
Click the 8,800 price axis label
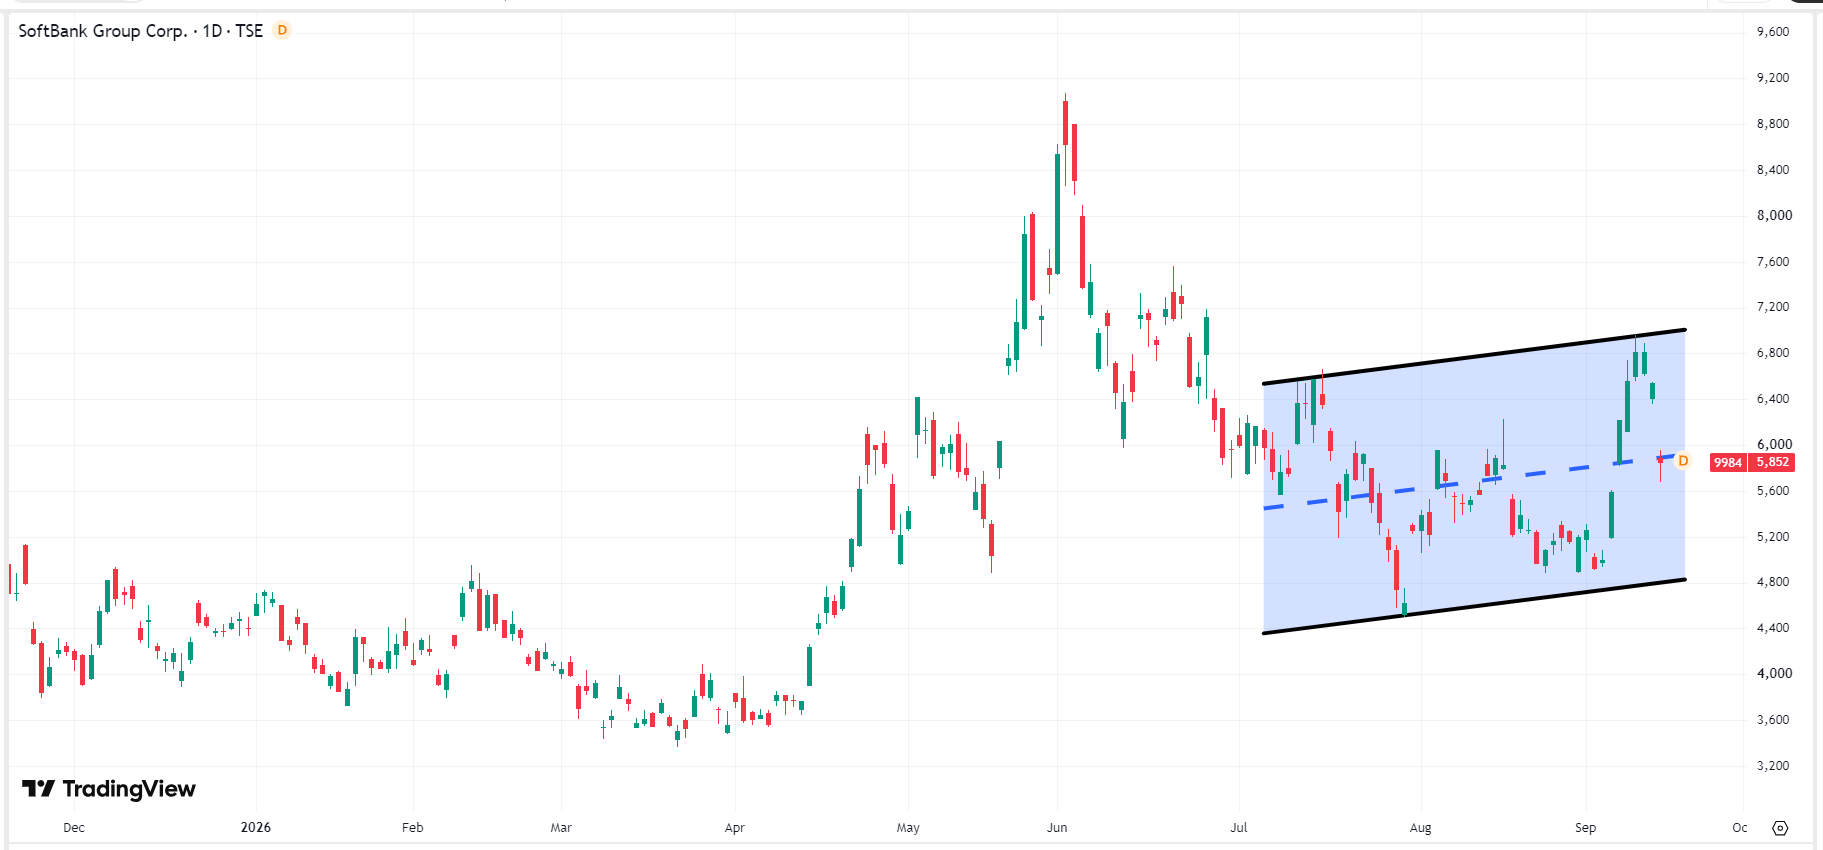1773,124
